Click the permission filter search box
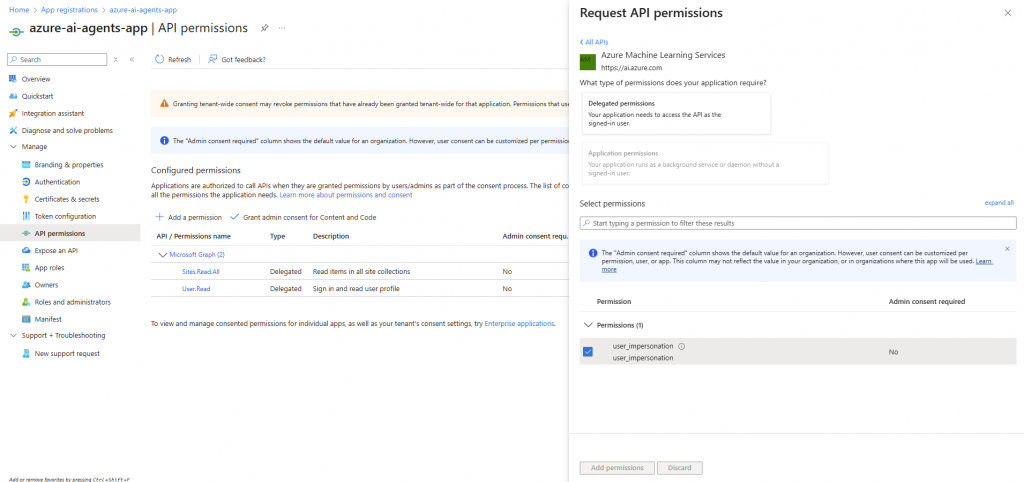The height and width of the screenshot is (482, 1024). coord(798,223)
